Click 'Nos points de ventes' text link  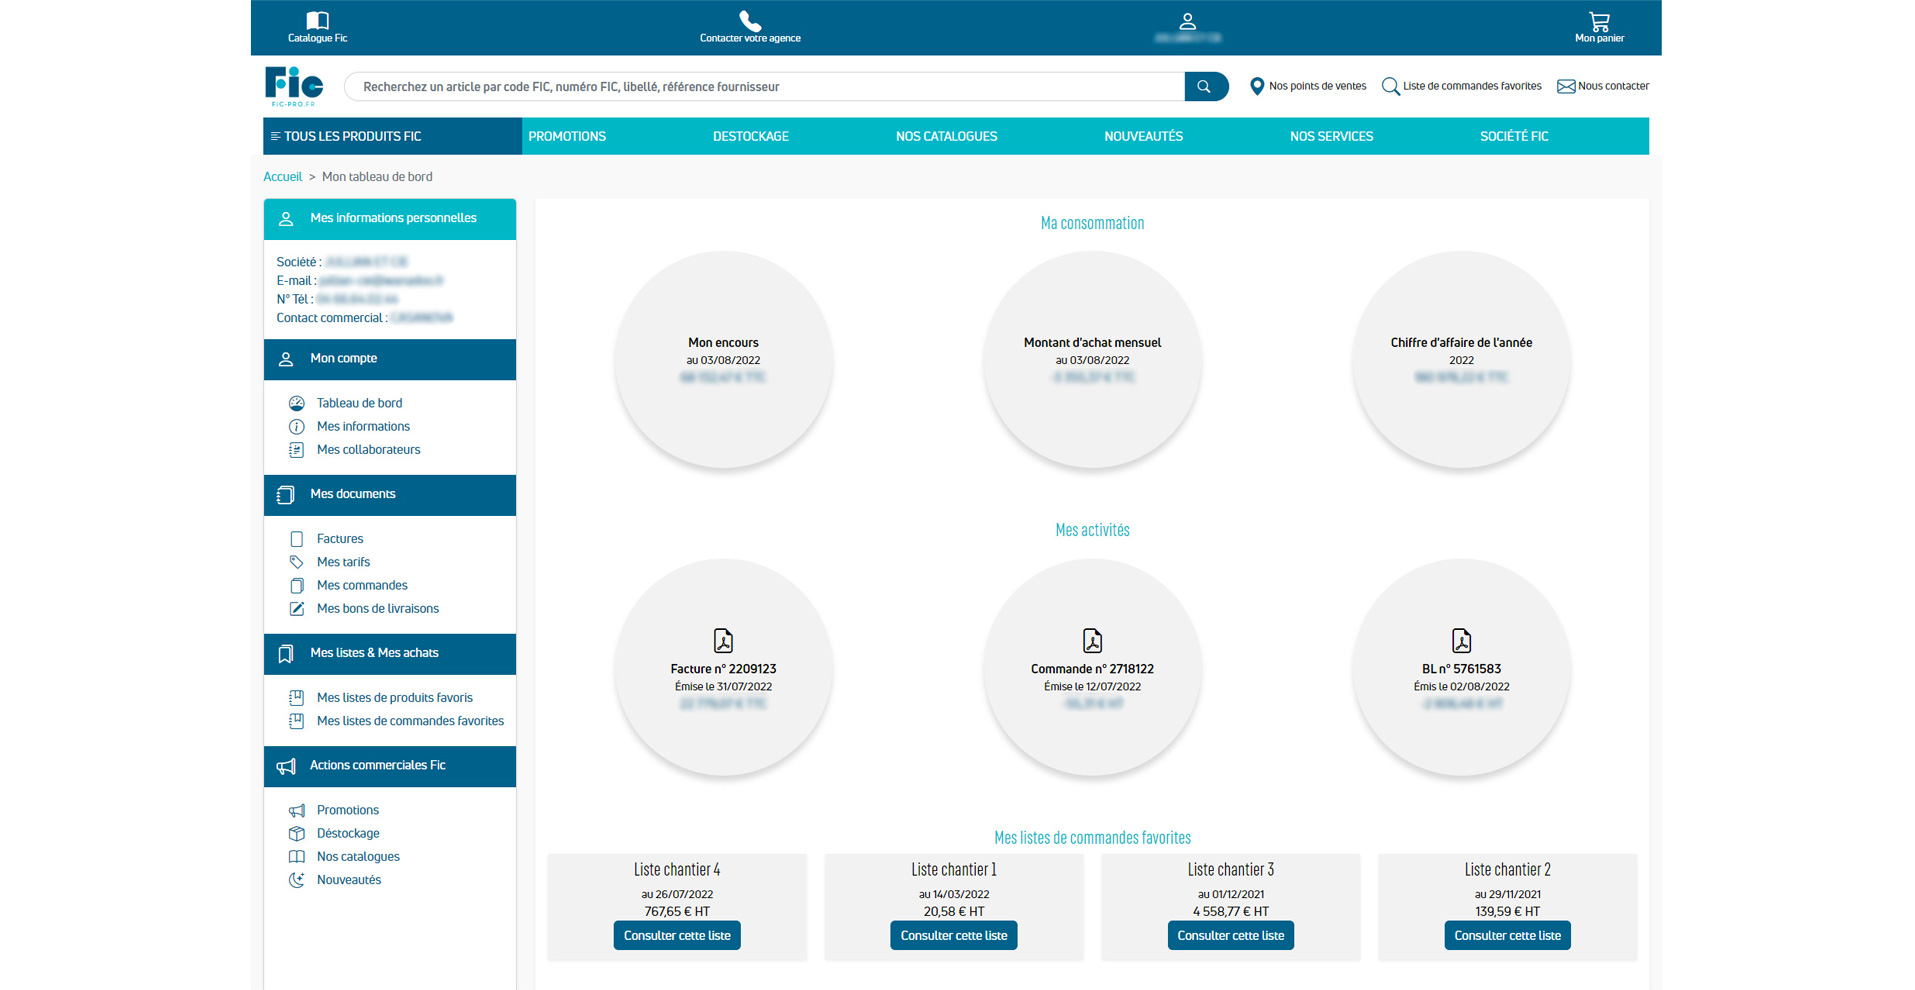pyautogui.click(x=1317, y=87)
